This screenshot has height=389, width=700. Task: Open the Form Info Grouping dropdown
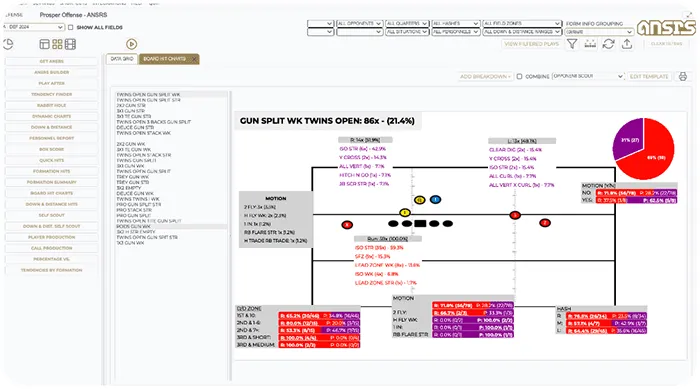(x=599, y=32)
